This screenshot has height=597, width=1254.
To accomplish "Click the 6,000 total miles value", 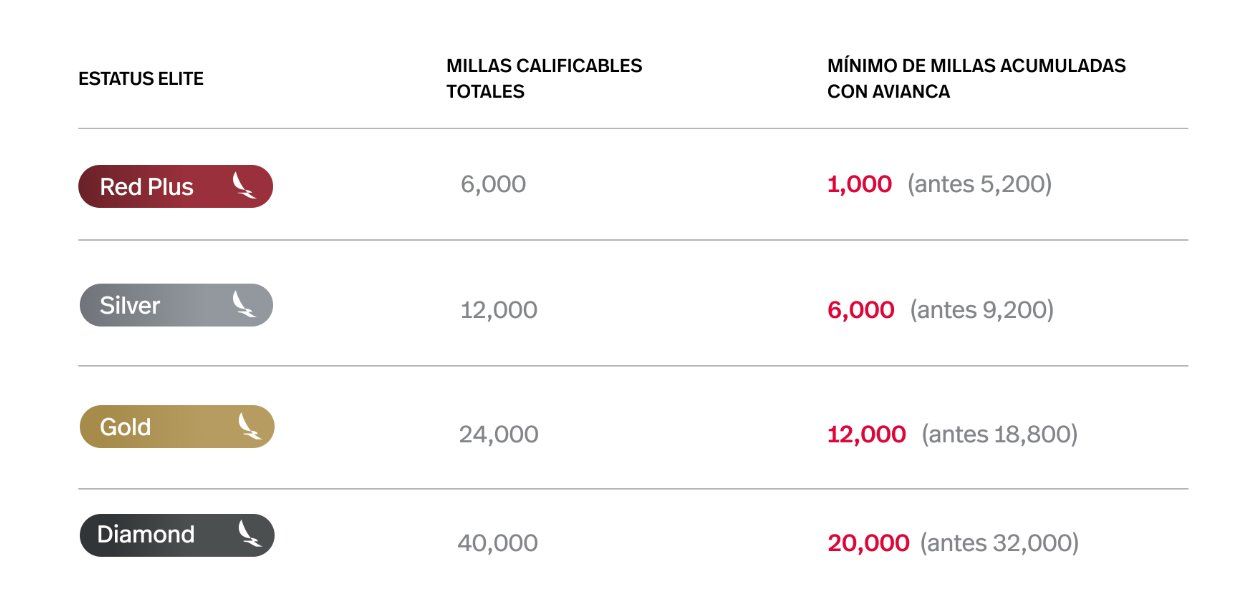I will point(493,184).
